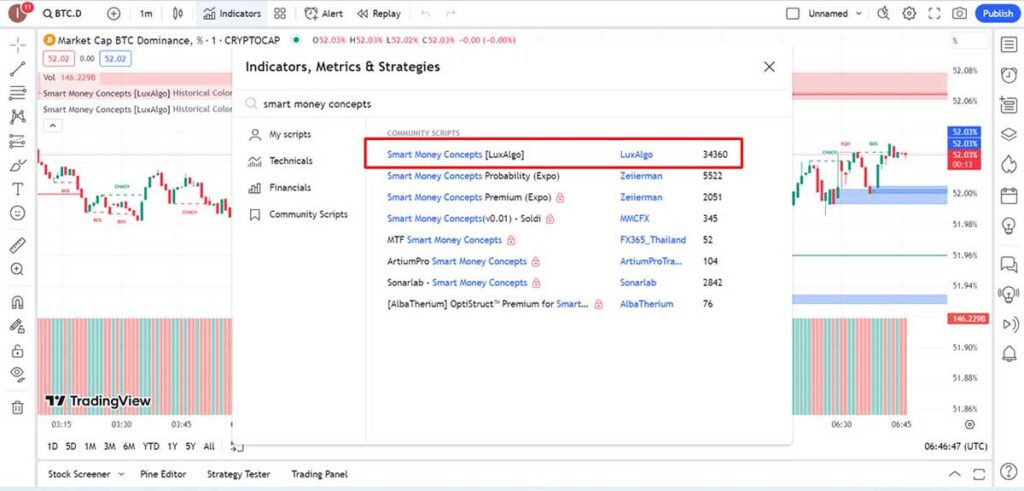Remove drawings with the trash icon
The image size is (1024, 491).
pos(18,407)
